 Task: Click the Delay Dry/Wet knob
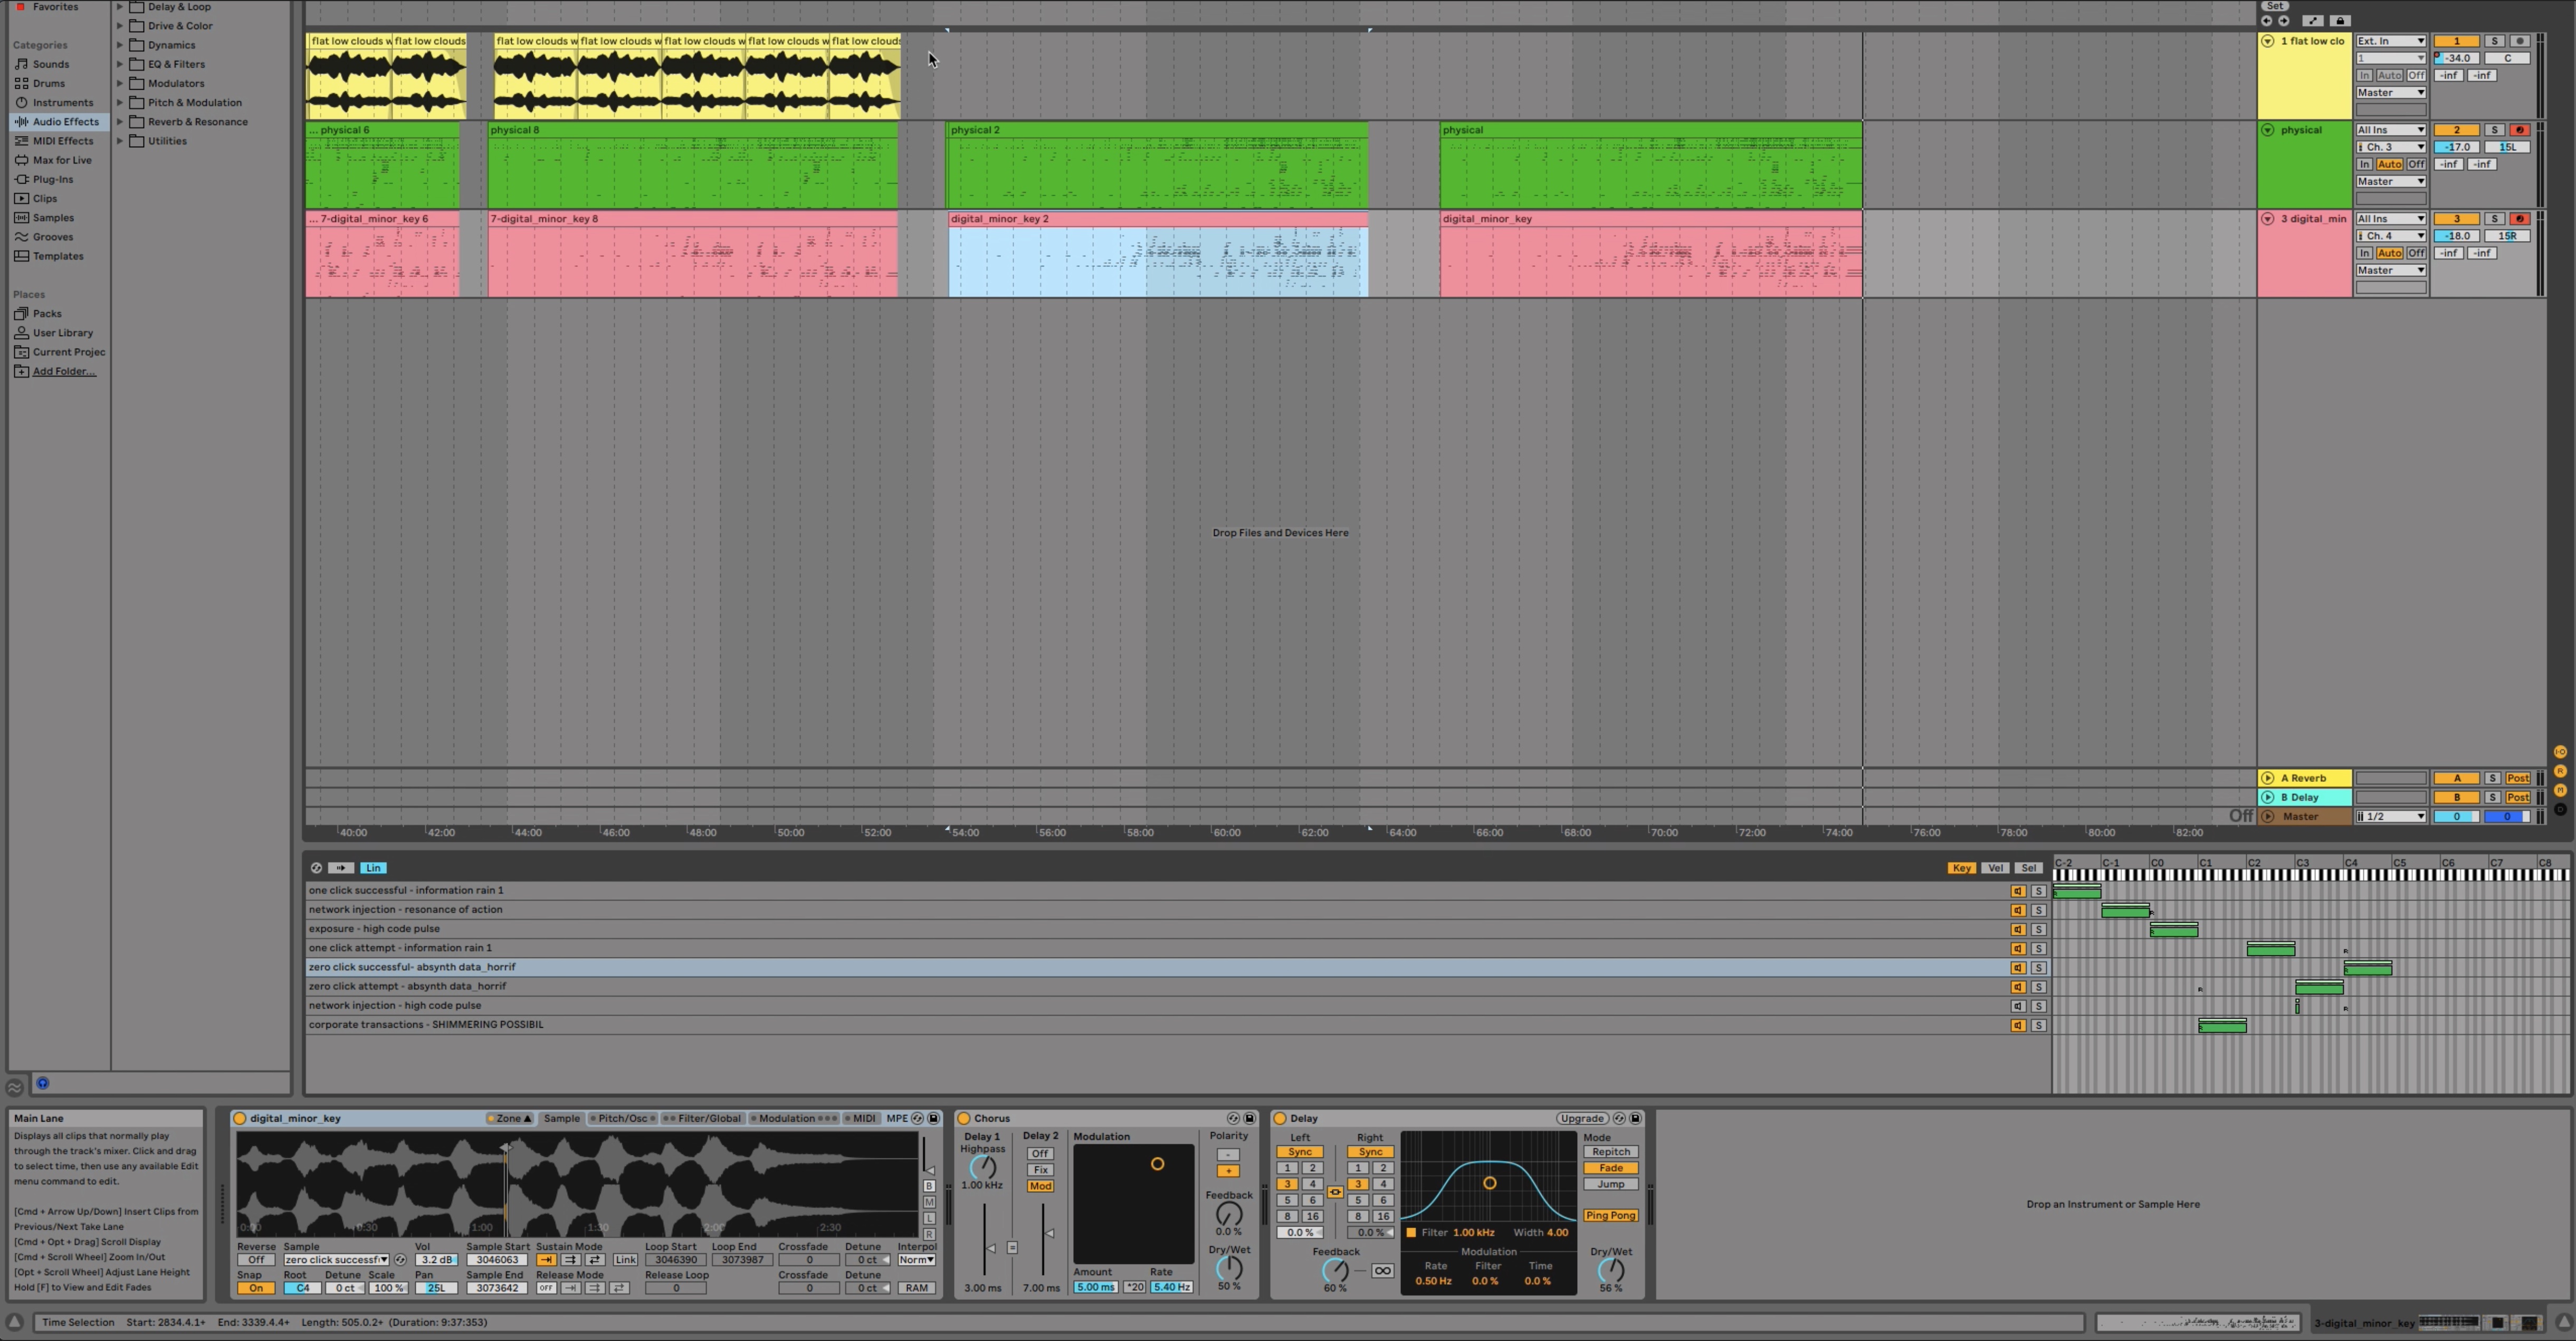(1610, 1270)
